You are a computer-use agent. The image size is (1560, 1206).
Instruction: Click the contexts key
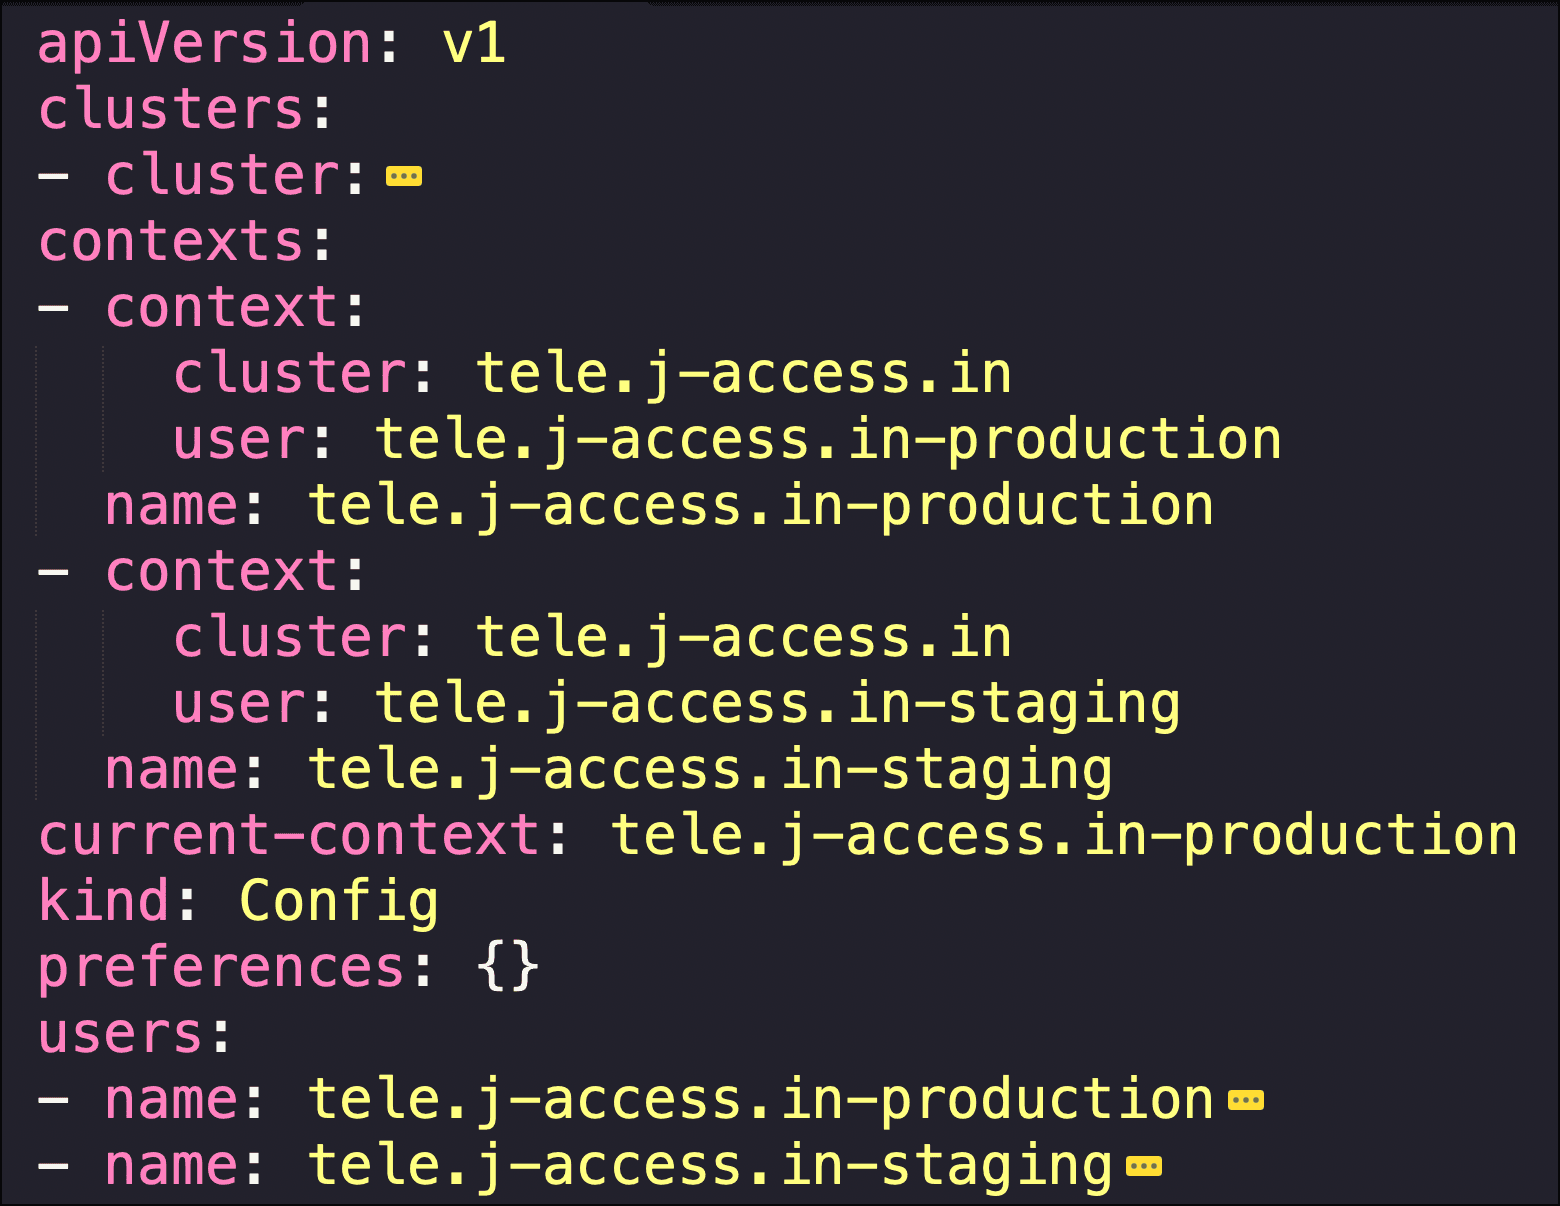tap(170, 242)
